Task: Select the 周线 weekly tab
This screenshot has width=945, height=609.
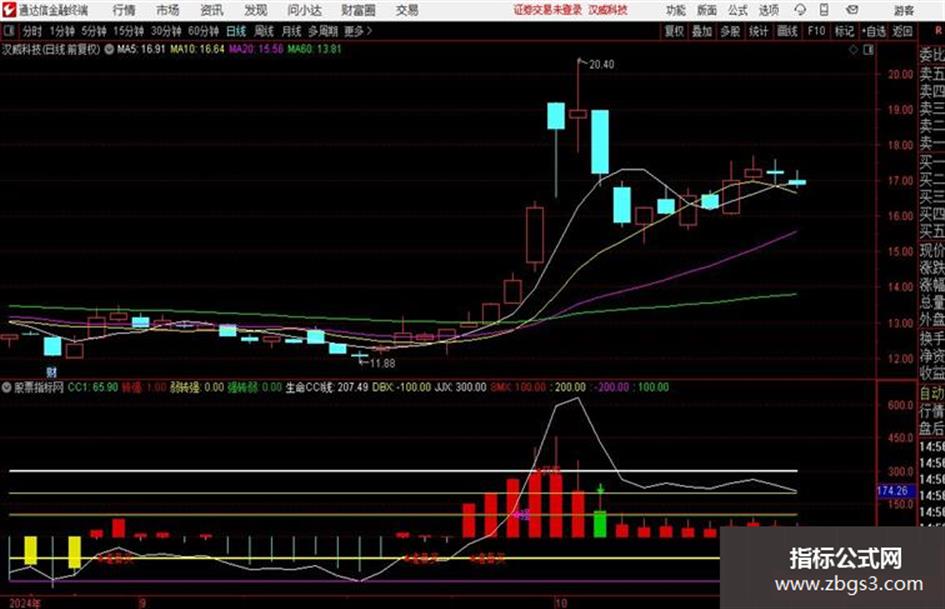Action: click(264, 31)
